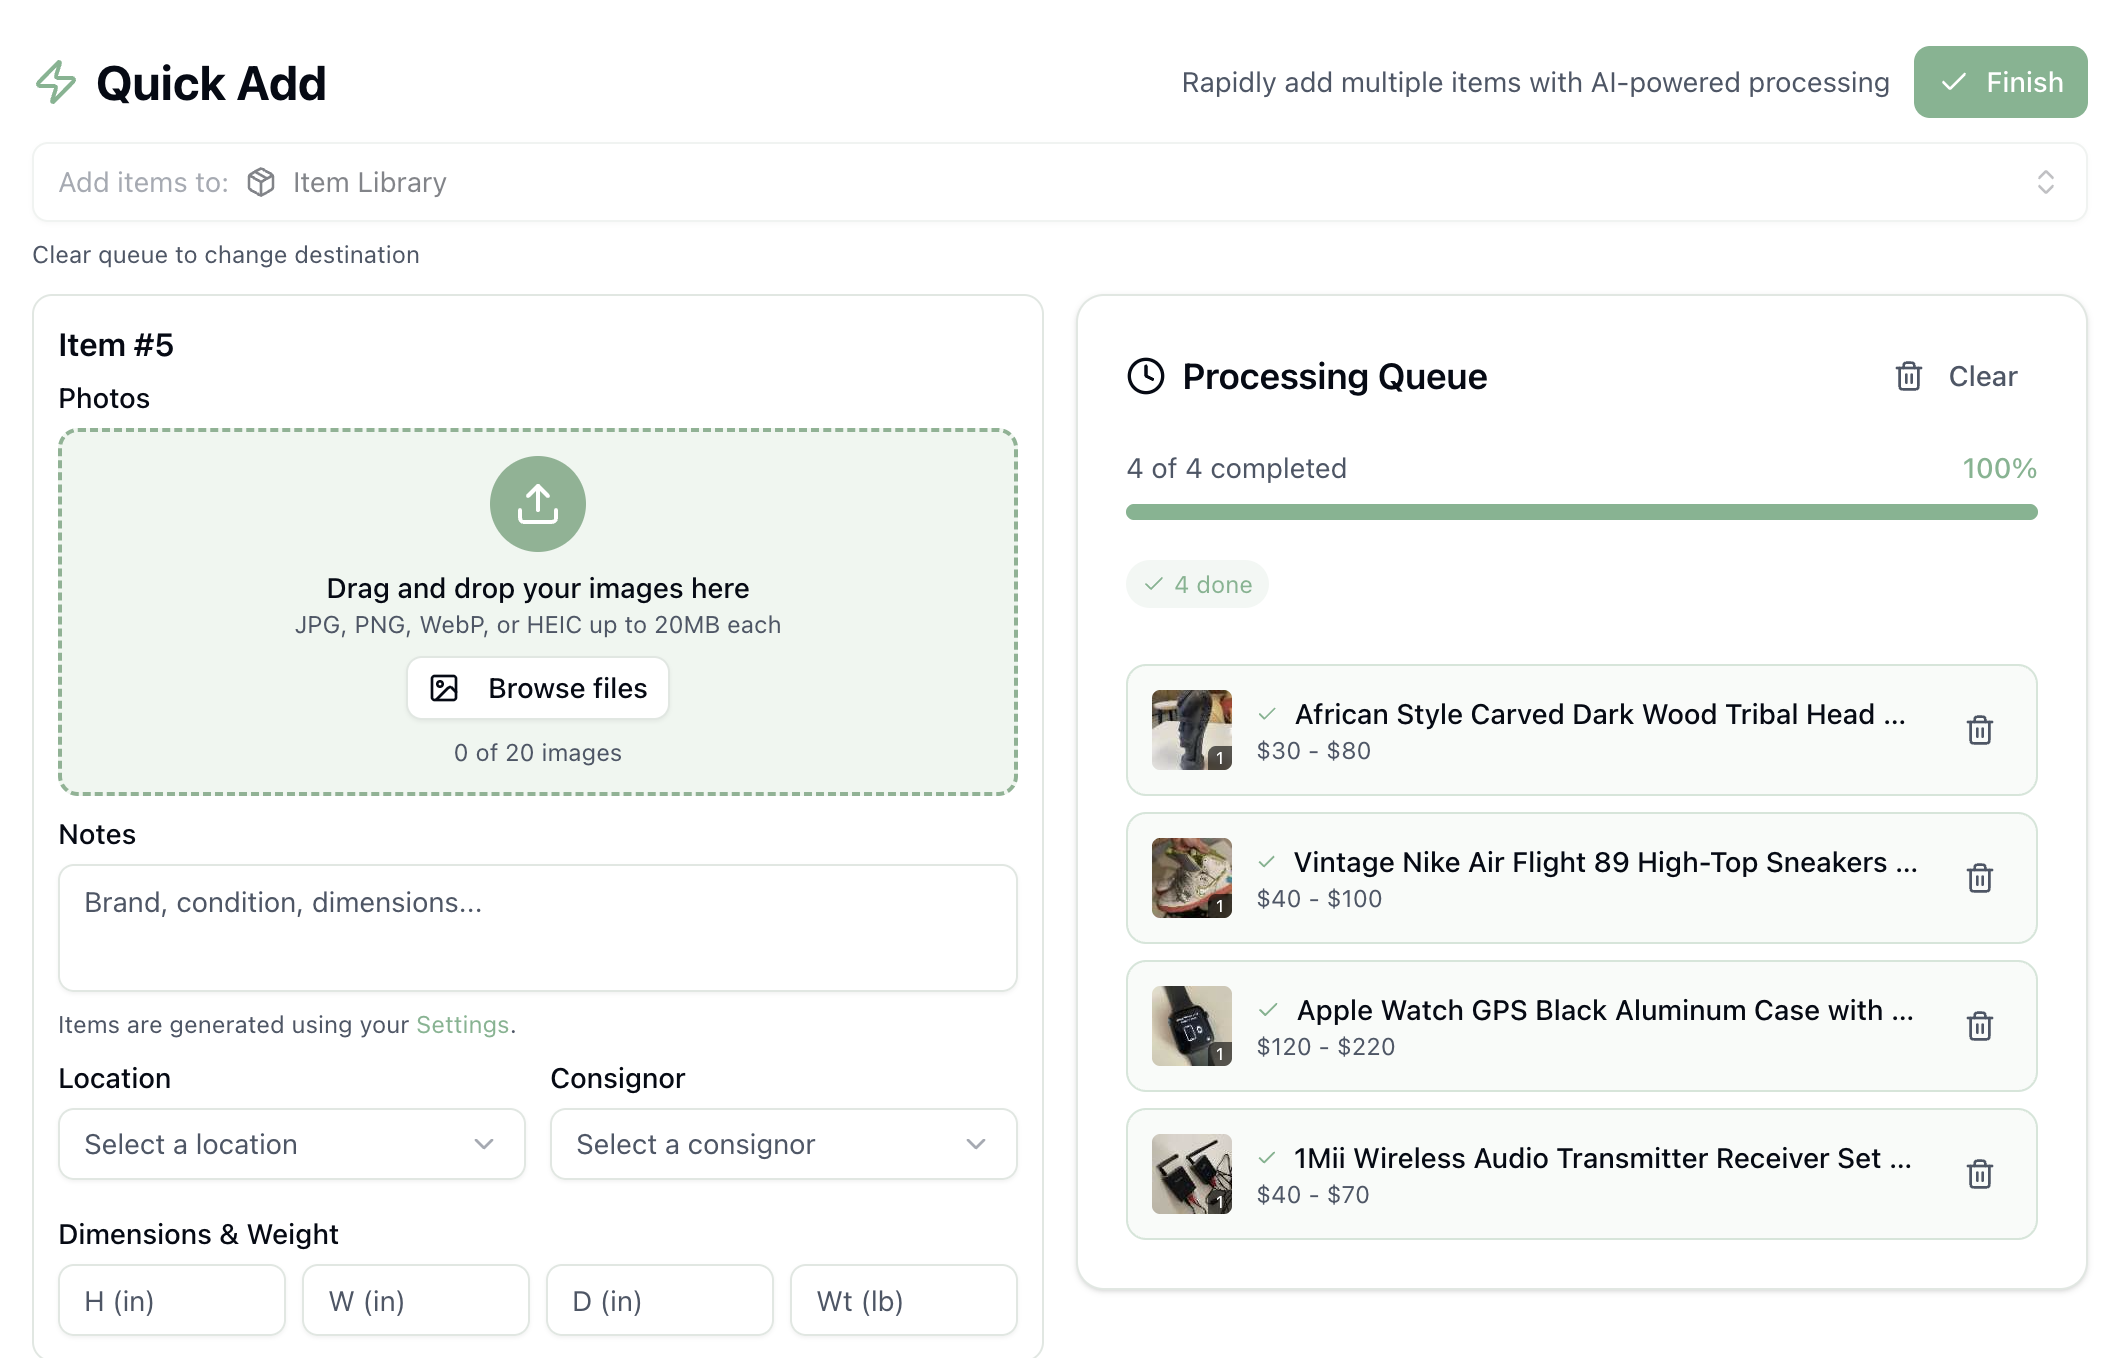The width and height of the screenshot is (2122, 1358).
Task: Delete the African Tribal Head queue item
Action: coord(1979,730)
